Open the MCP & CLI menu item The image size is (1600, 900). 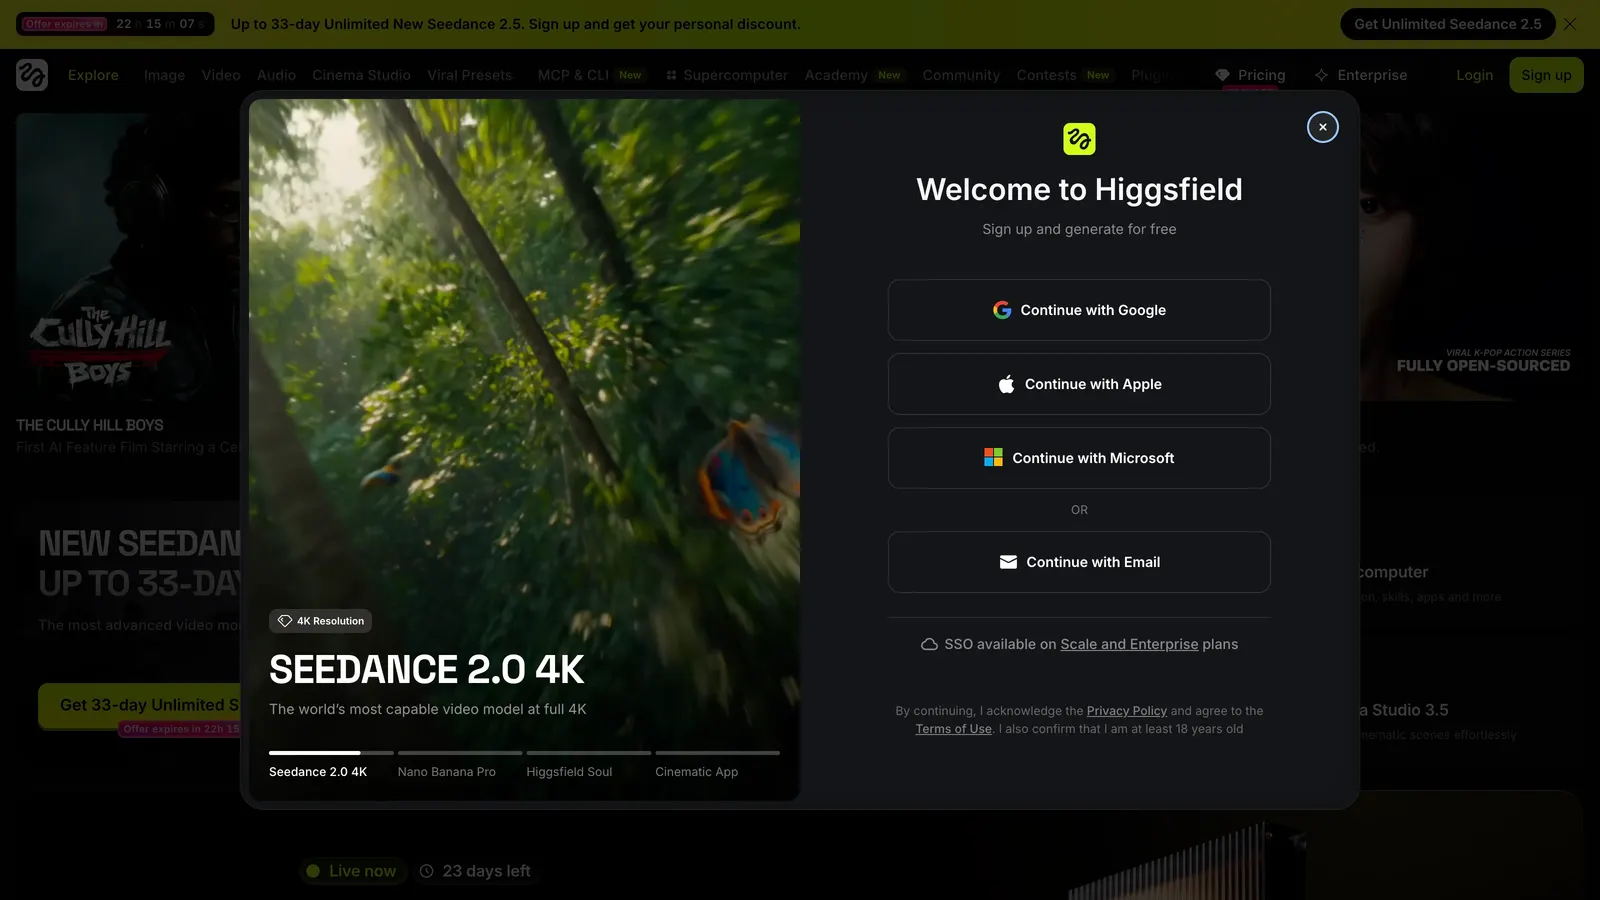(590, 75)
